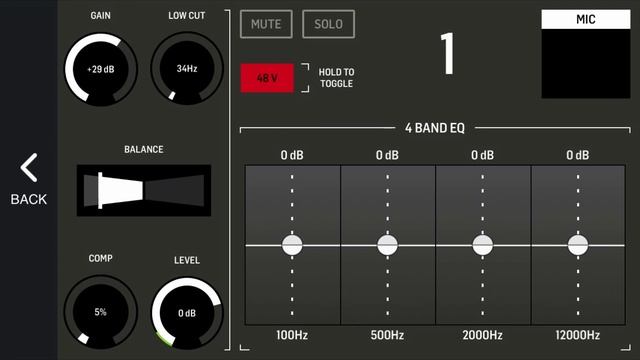
Task: Click the 12000Hz frequency label
Action: [578, 336]
